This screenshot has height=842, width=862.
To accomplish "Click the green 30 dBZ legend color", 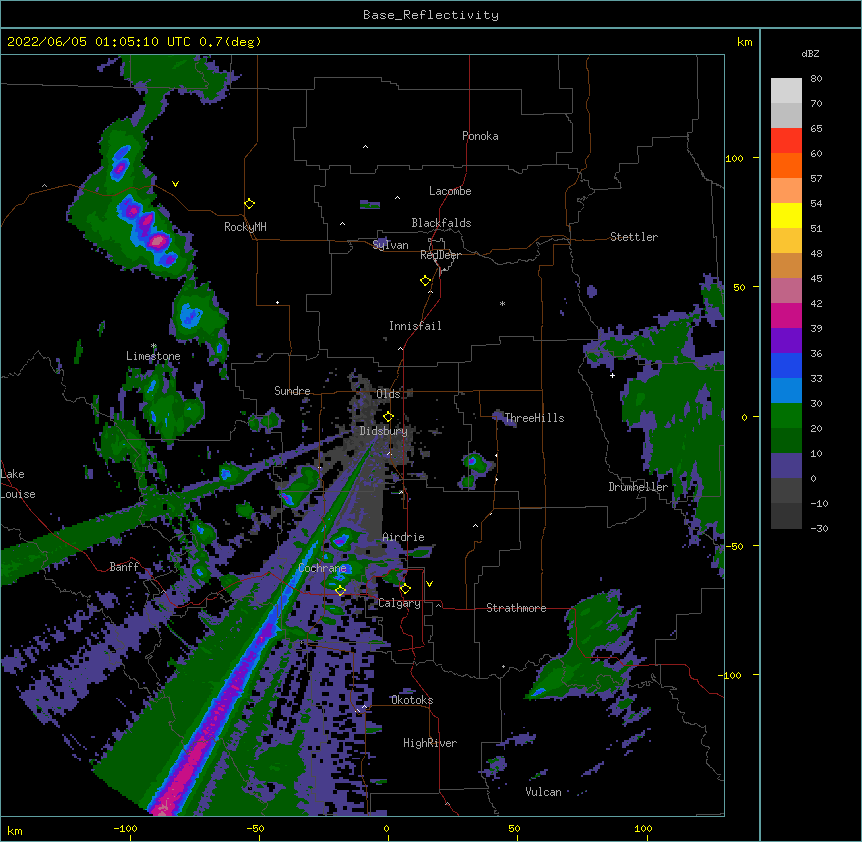I will (x=786, y=415).
